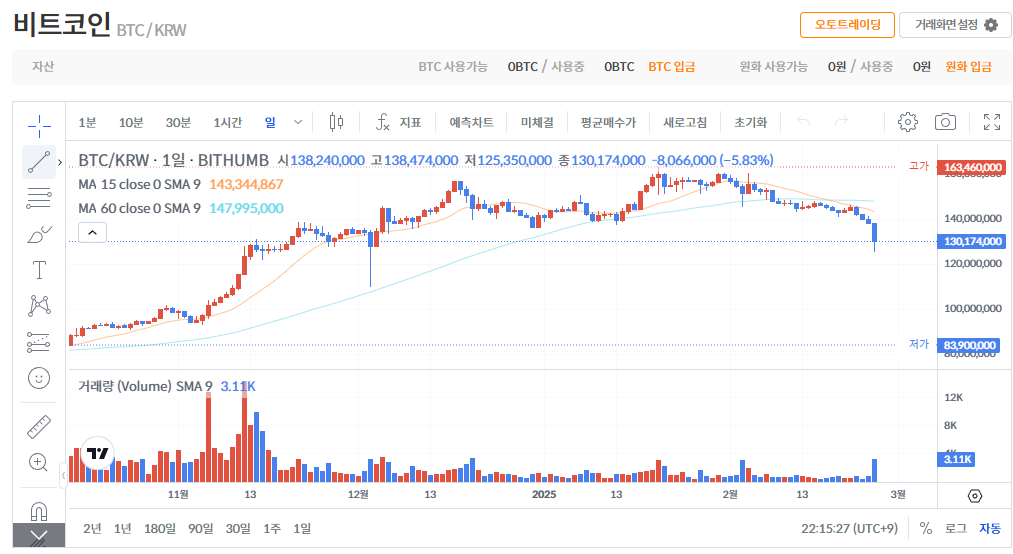Select the 10분 interval
Screen dimensions: 1013x554
(131, 122)
